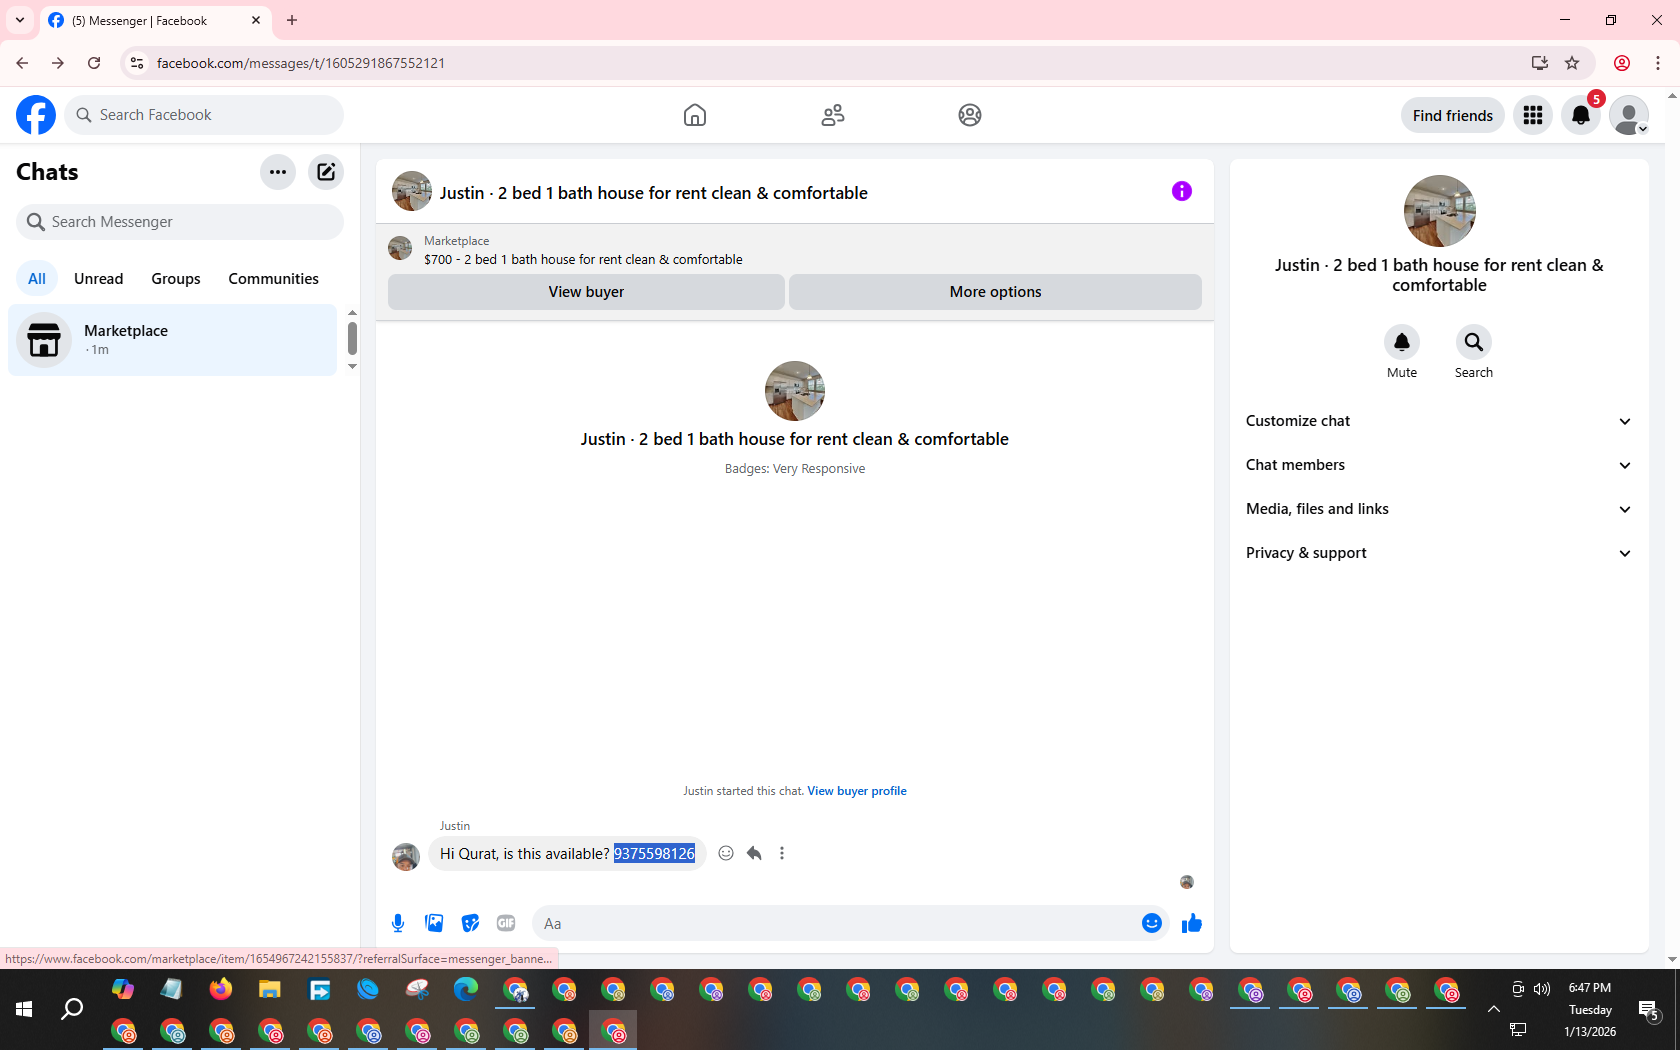Record a voice clip with microphone icon

(x=398, y=923)
